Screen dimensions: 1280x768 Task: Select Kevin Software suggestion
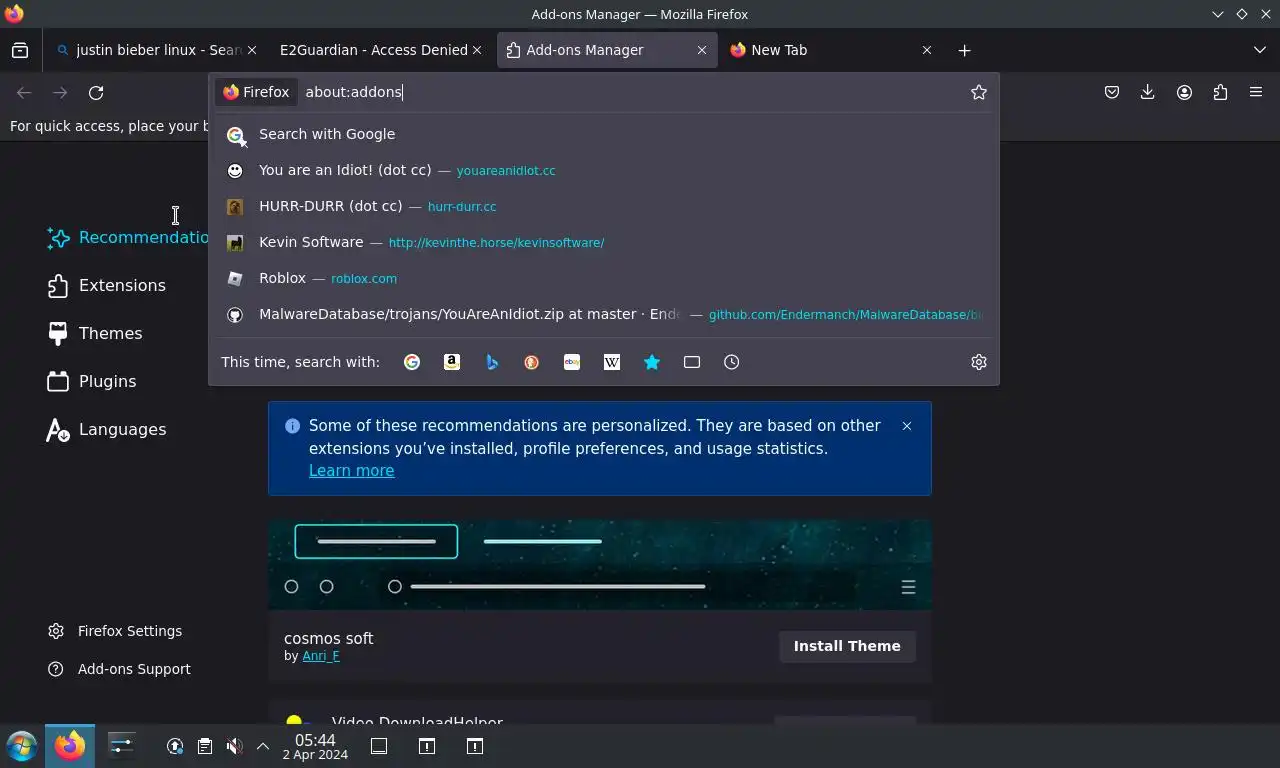click(604, 242)
